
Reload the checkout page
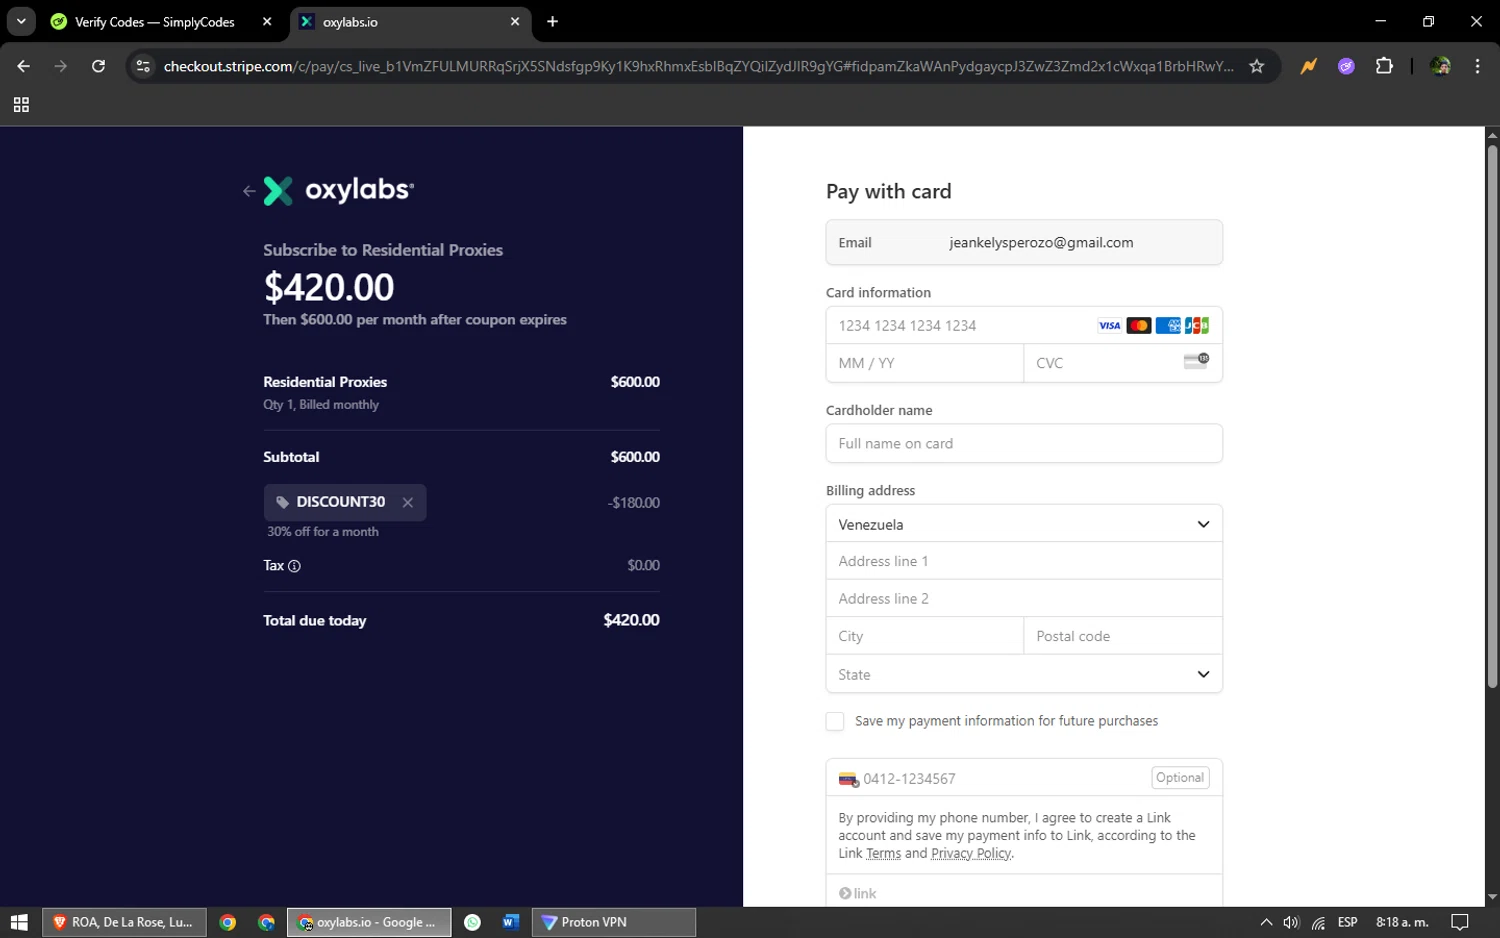click(98, 66)
